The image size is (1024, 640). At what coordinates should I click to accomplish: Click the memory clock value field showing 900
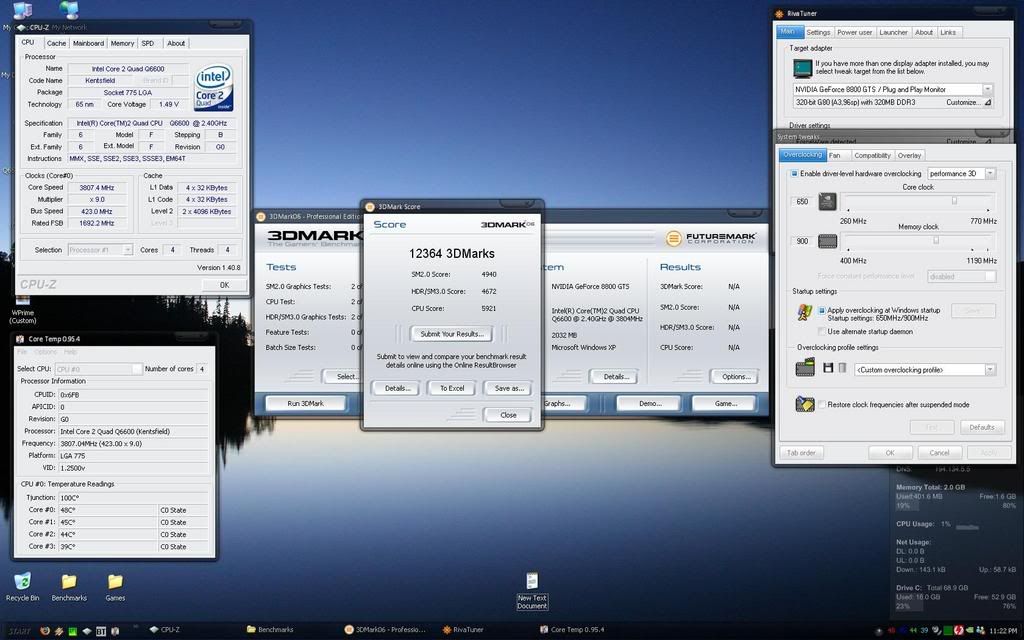point(802,242)
